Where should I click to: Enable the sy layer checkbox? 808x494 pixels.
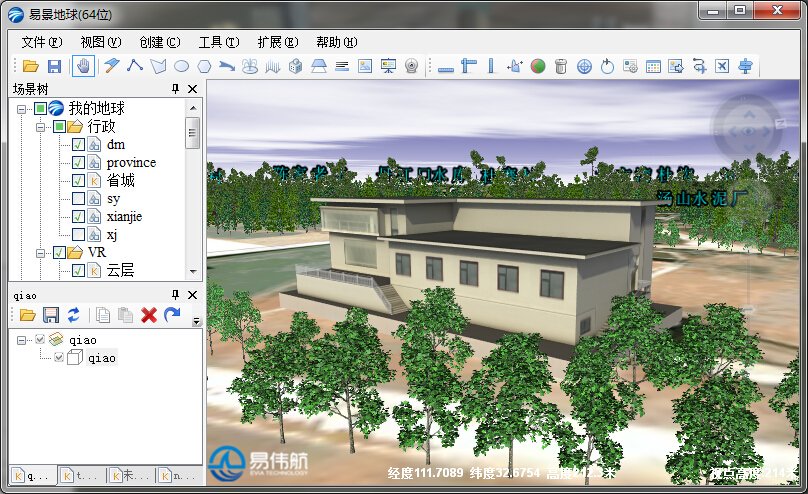[x=78, y=198]
